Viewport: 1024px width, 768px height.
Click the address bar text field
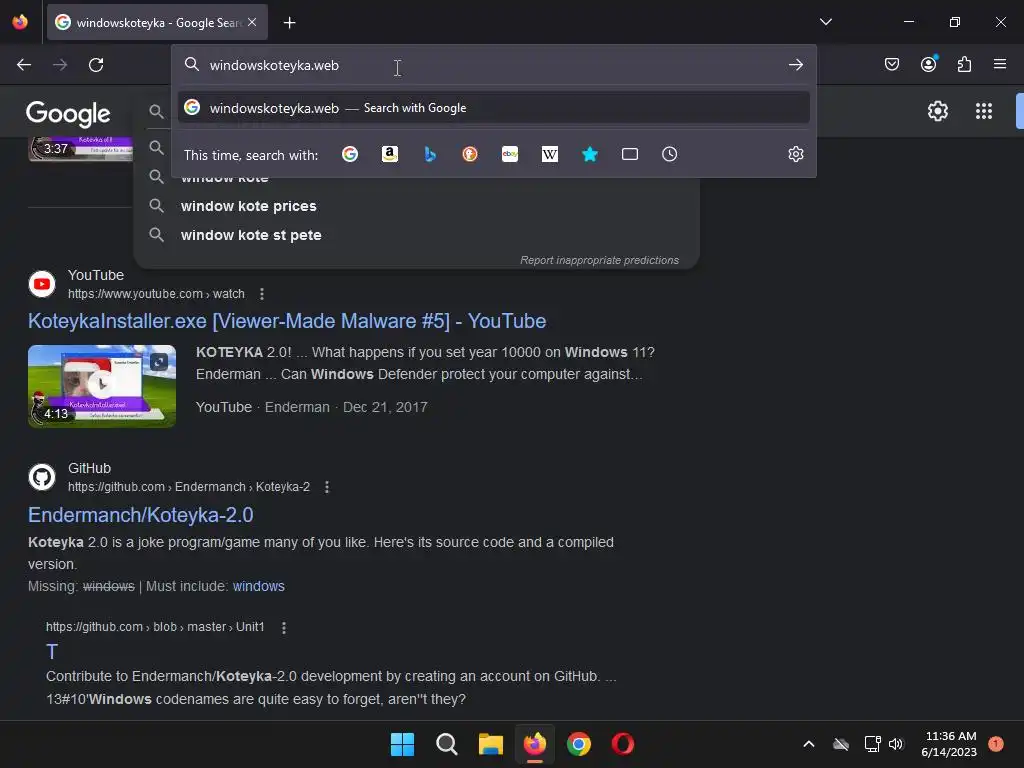tap(494, 65)
